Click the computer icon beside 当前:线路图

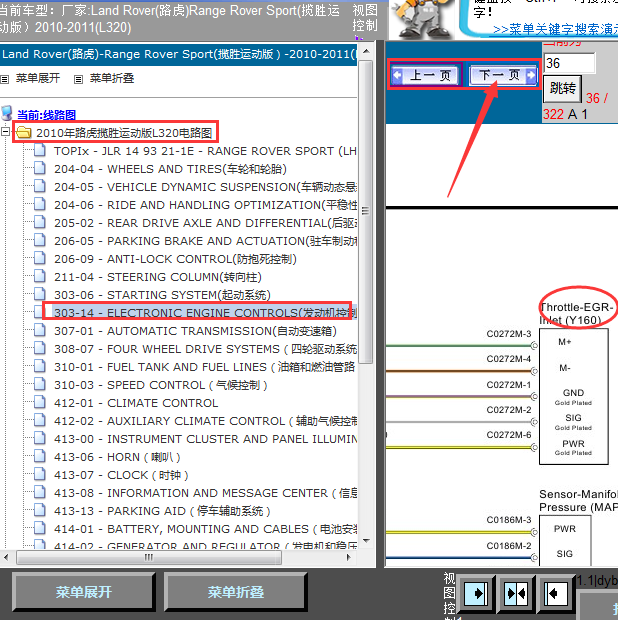(8, 114)
